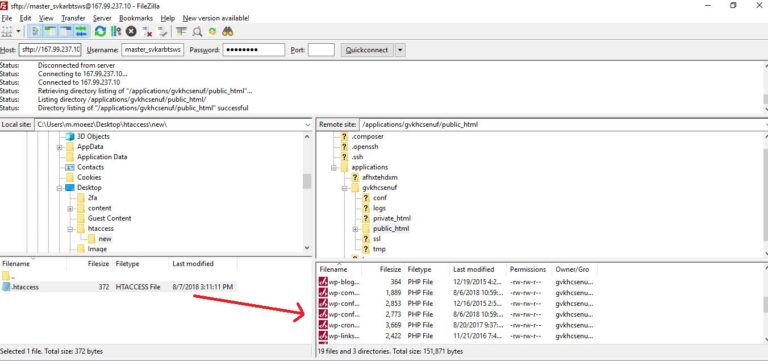The width and height of the screenshot is (768, 361).
Task: Expand the AppData folder node
Action: 59,147
